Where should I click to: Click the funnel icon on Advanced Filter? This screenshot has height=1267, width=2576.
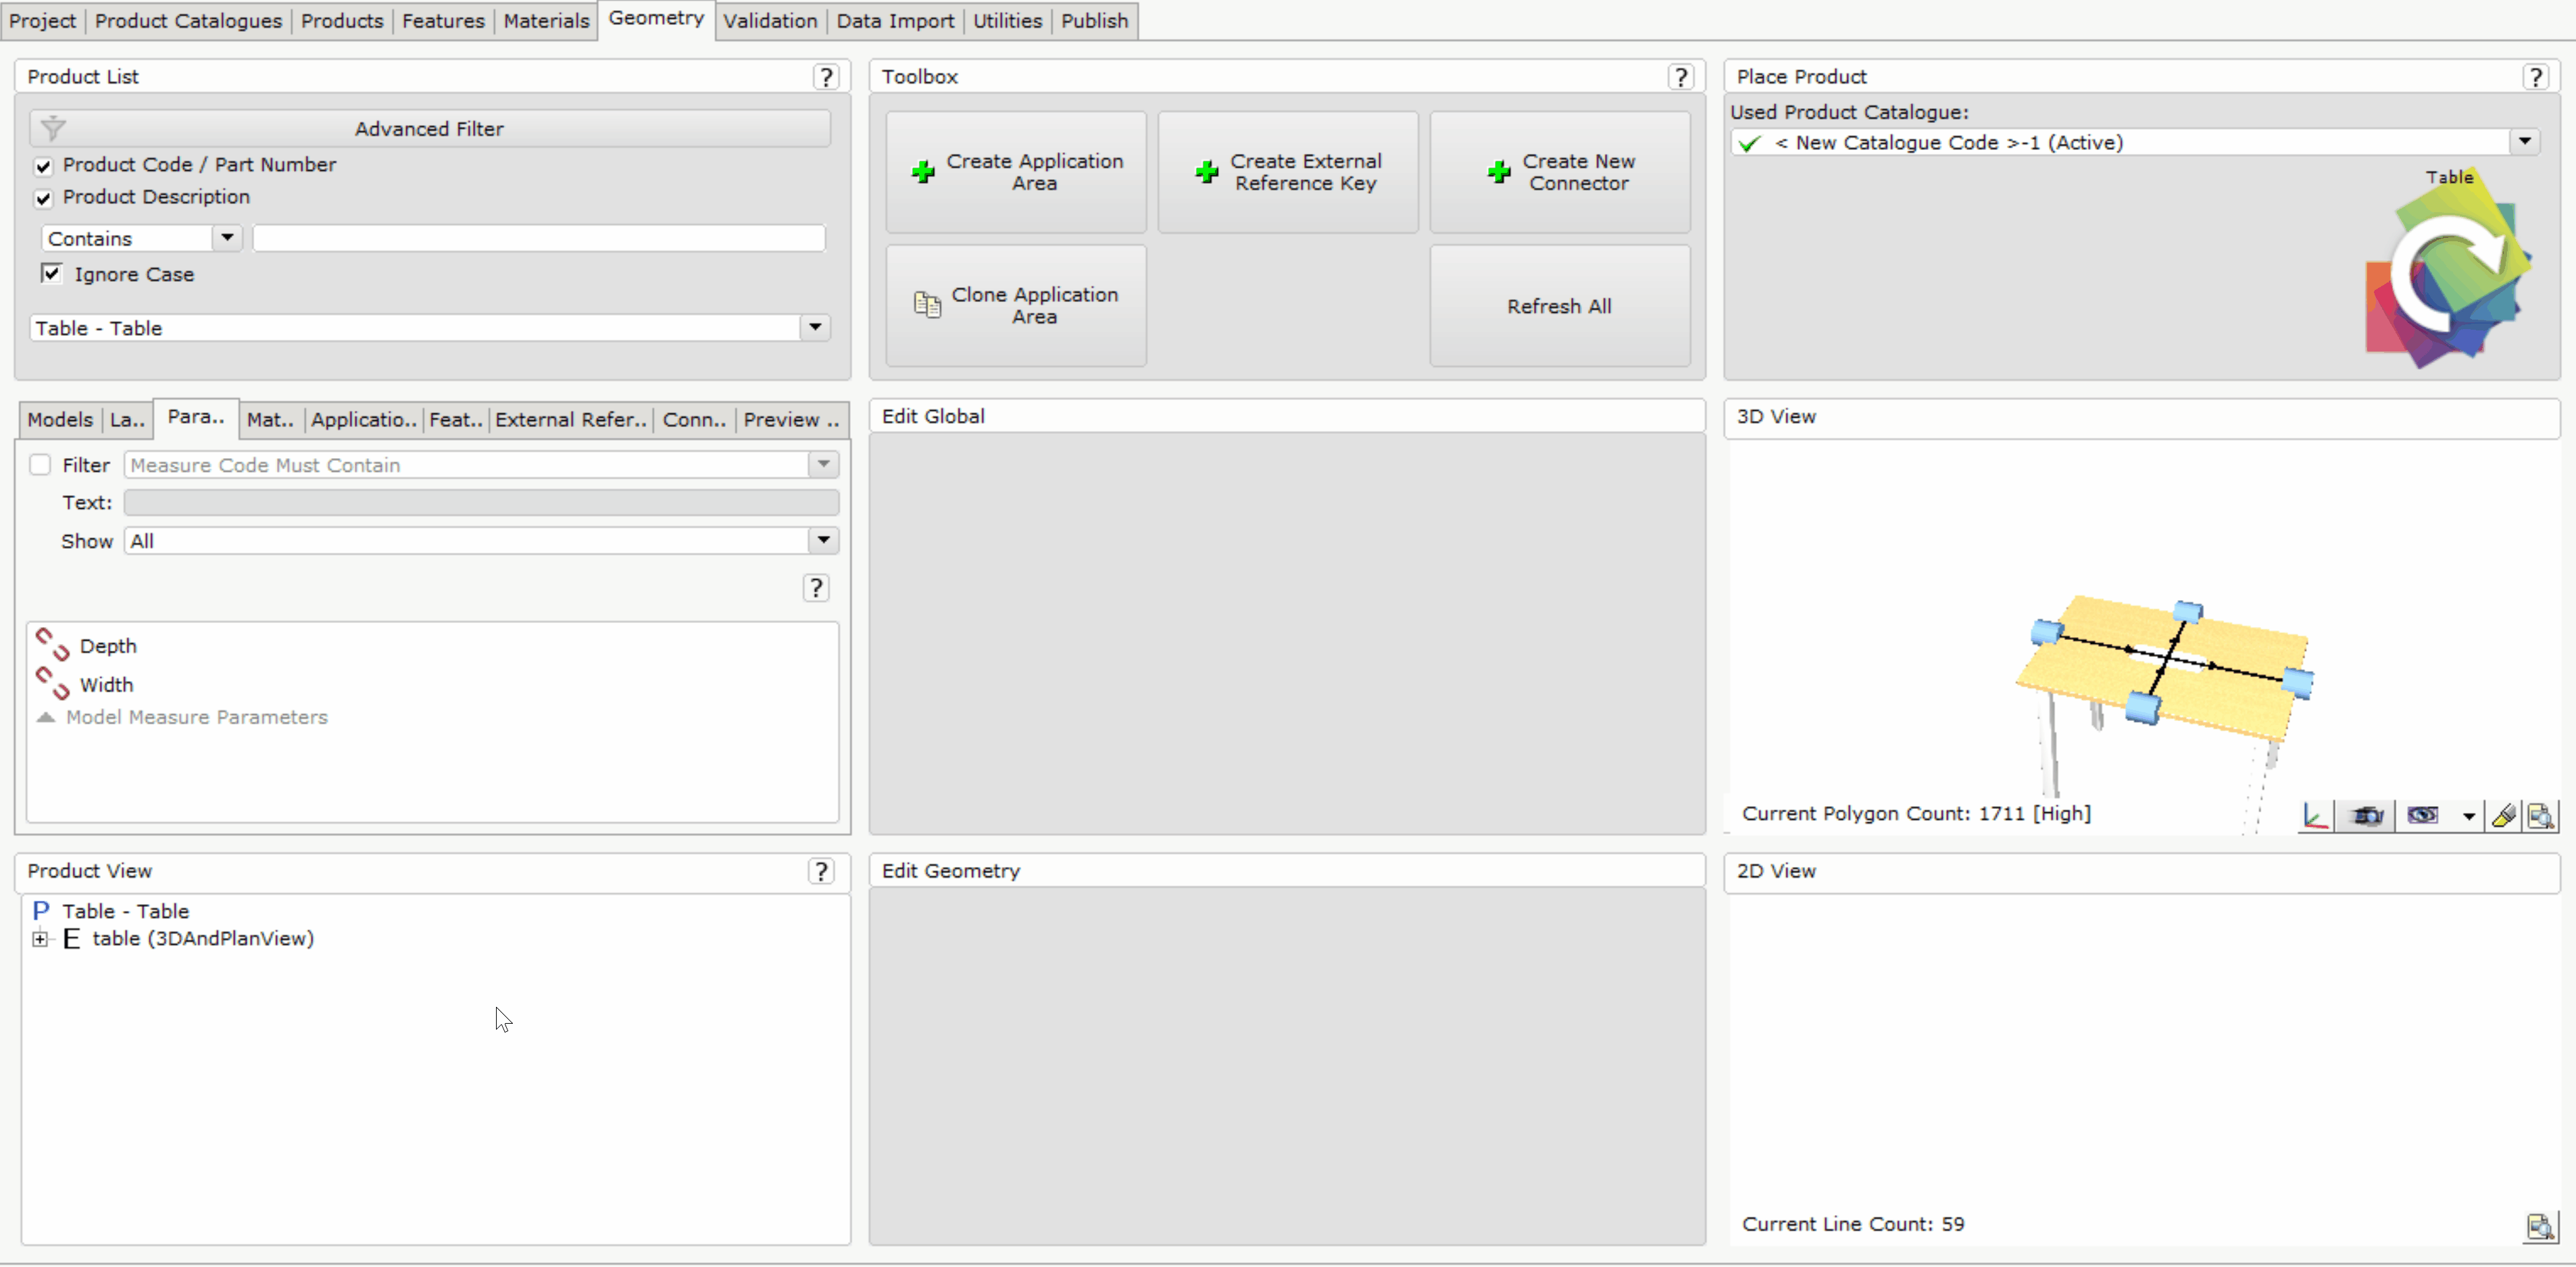(53, 128)
